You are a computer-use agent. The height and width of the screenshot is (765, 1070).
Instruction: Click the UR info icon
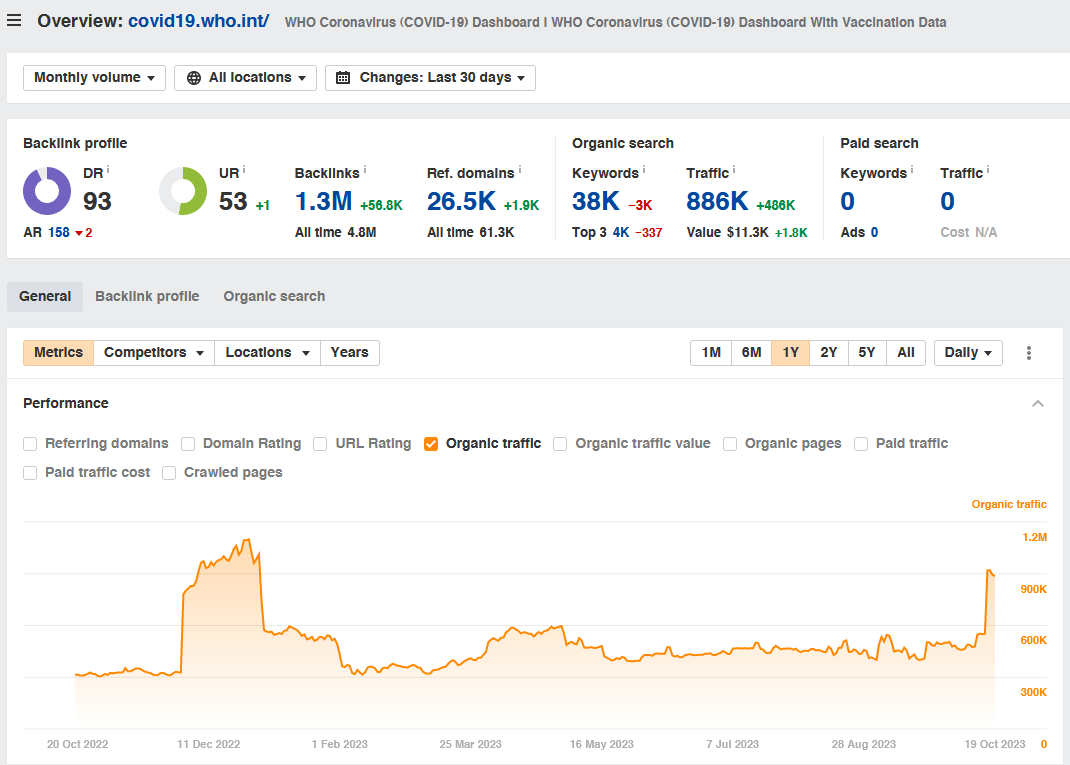click(244, 169)
